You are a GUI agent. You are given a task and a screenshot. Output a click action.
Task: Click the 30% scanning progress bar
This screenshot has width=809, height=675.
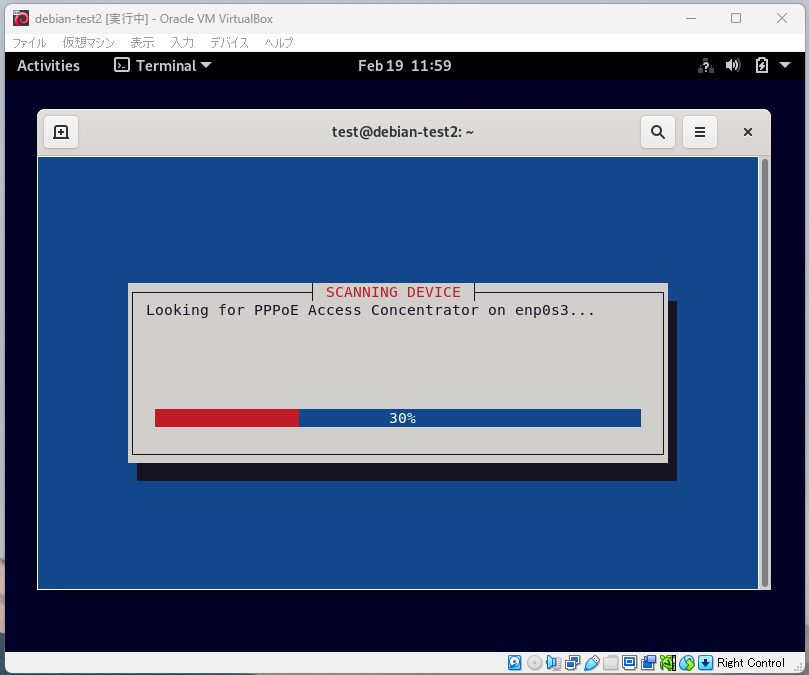[x=398, y=418]
